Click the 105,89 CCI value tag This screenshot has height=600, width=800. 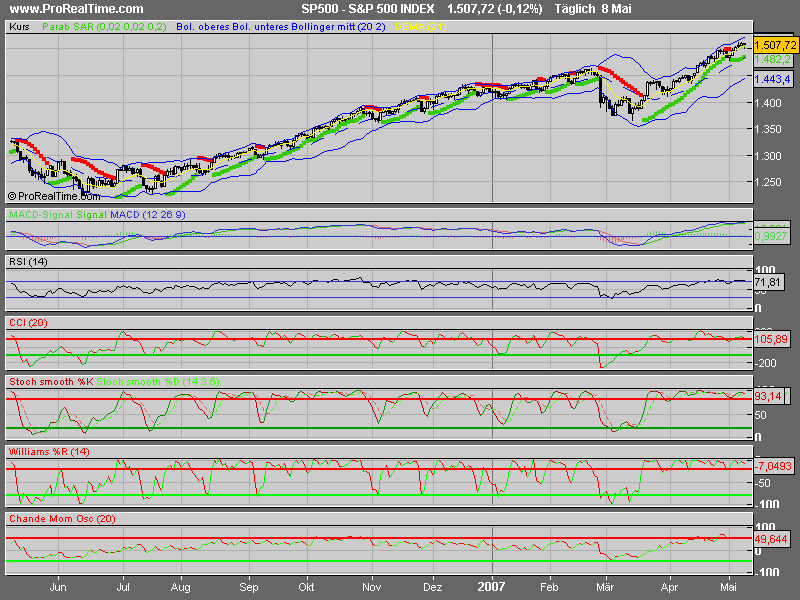pyautogui.click(x=771, y=339)
